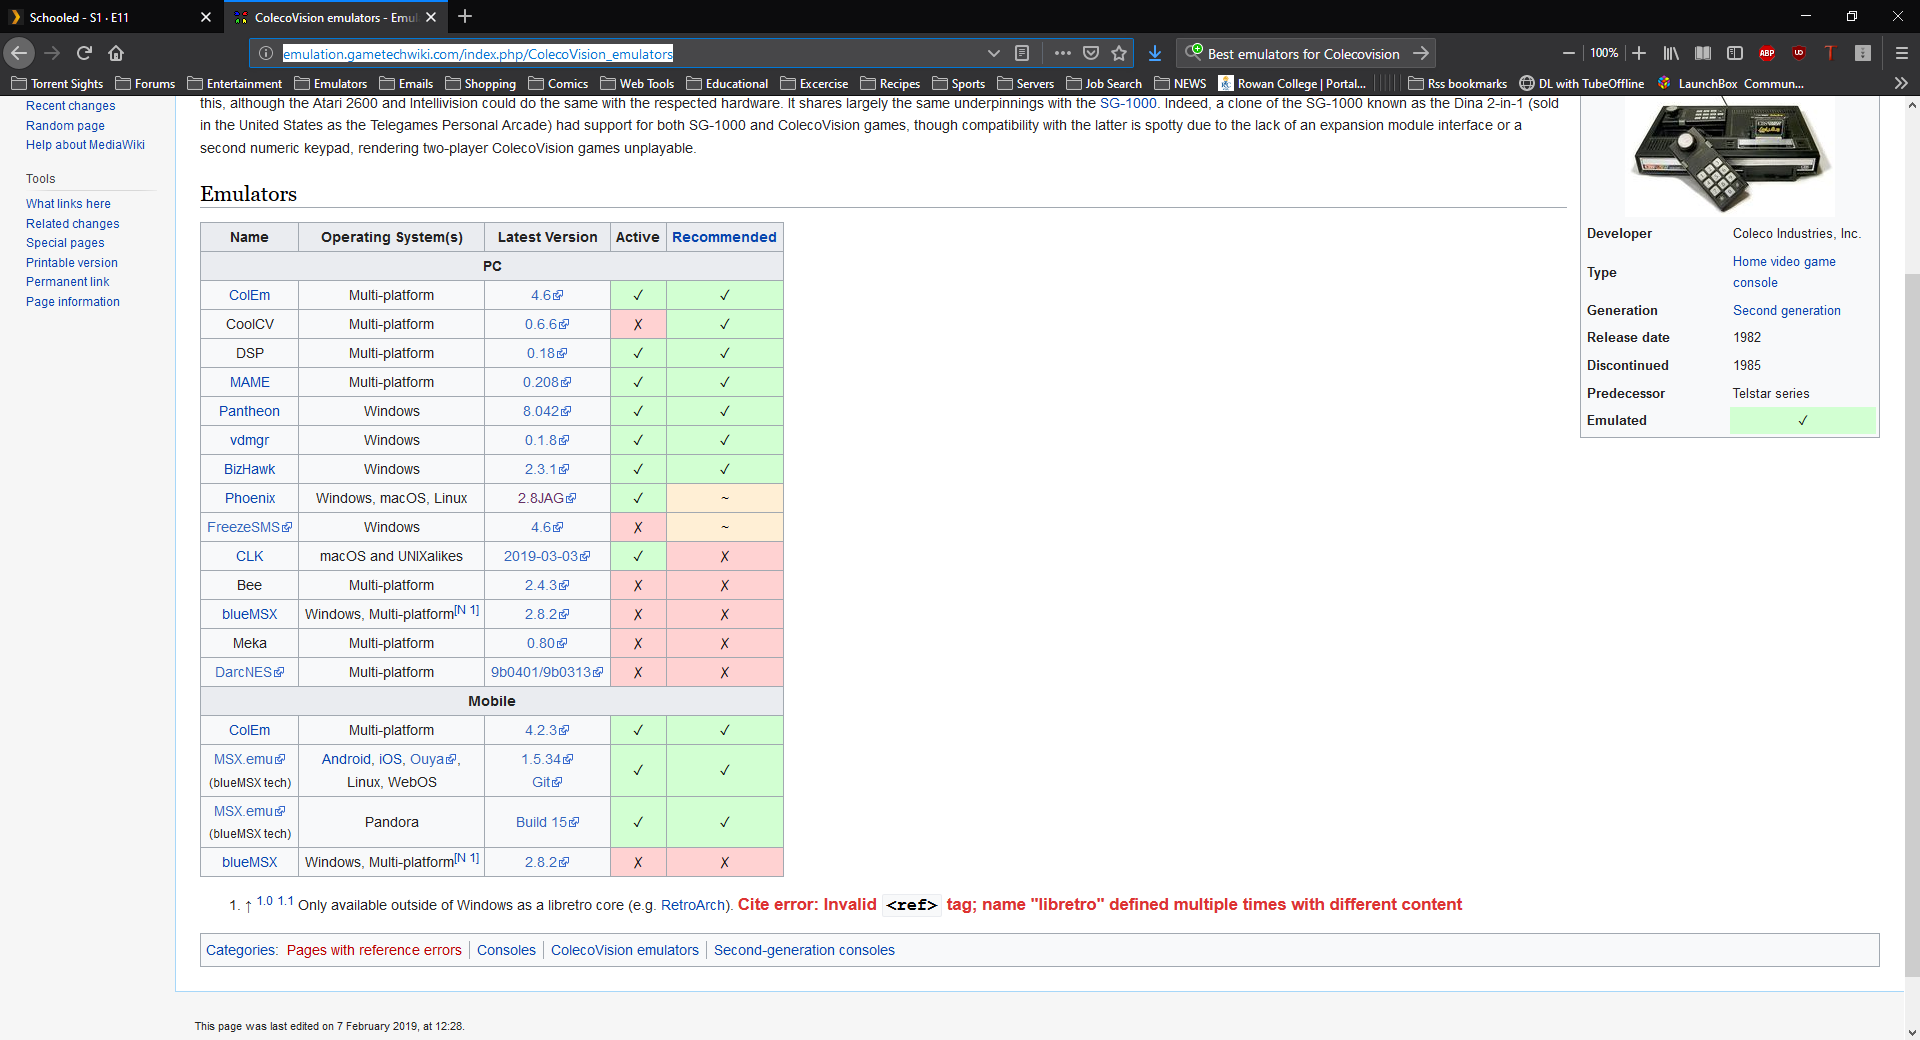The height and width of the screenshot is (1040, 1920).
Task: Open a new browser tab
Action: tap(465, 17)
